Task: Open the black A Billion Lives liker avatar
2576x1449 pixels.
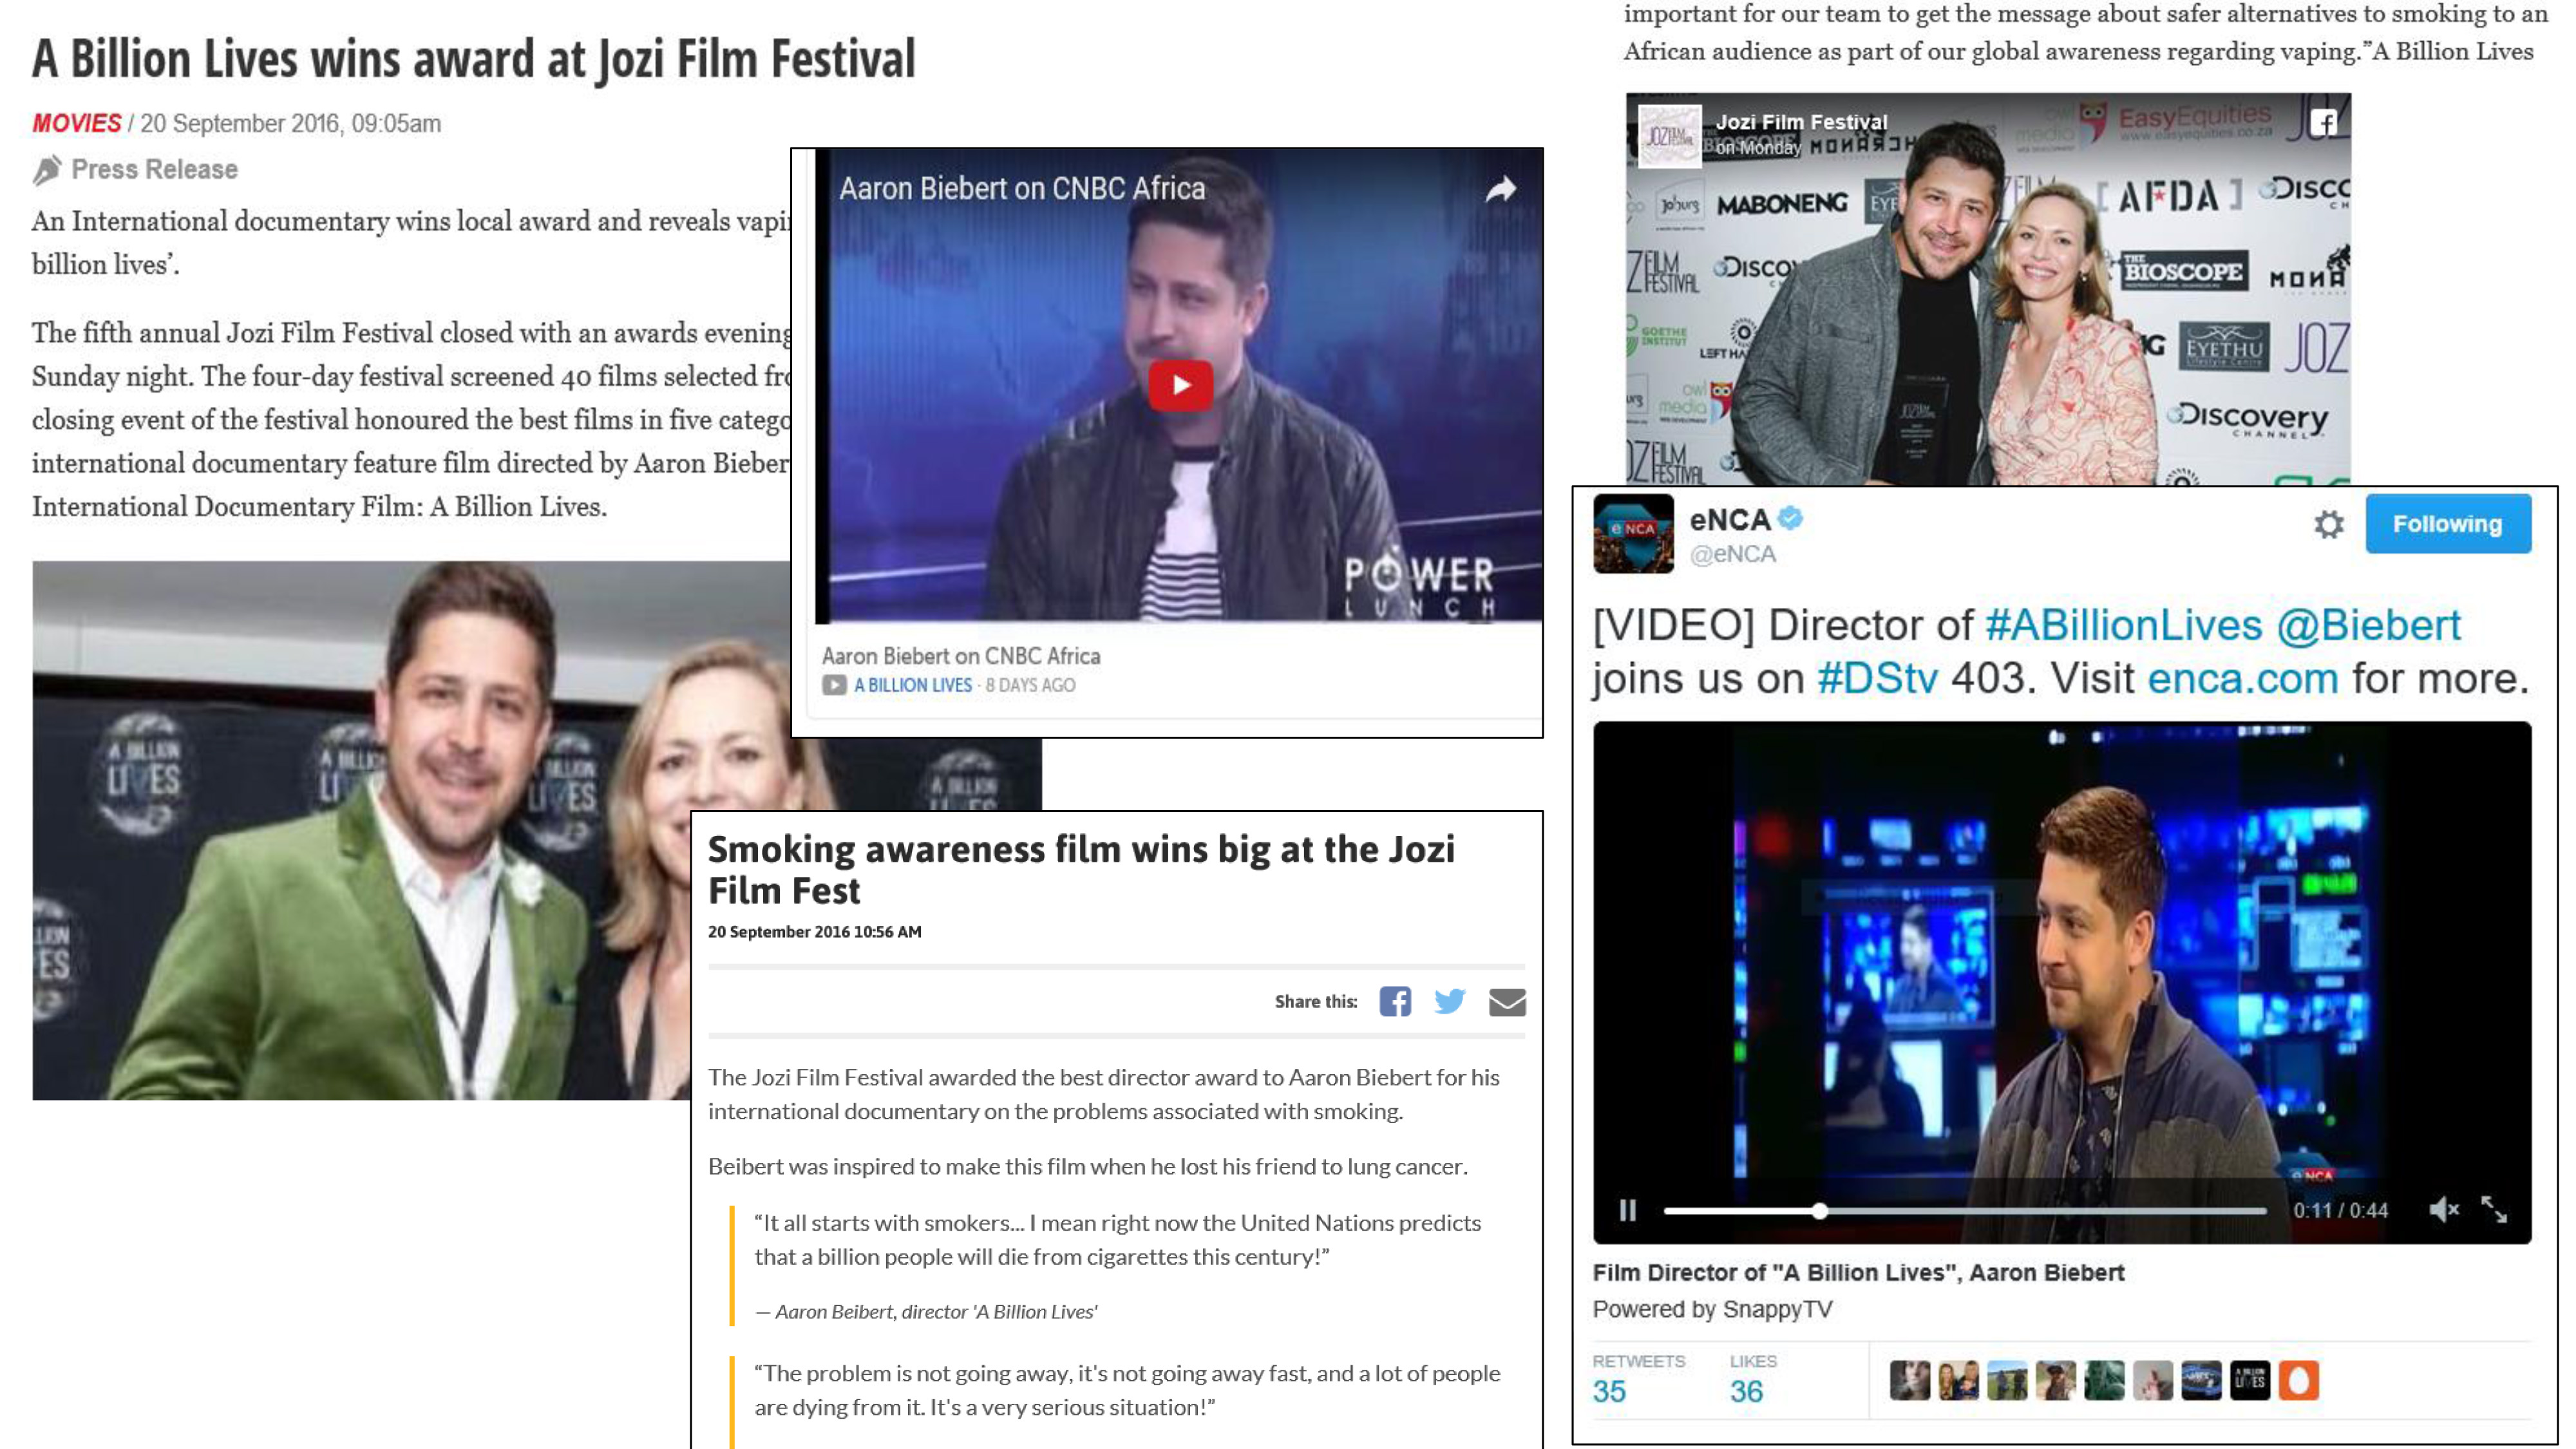Action: coord(2250,1380)
